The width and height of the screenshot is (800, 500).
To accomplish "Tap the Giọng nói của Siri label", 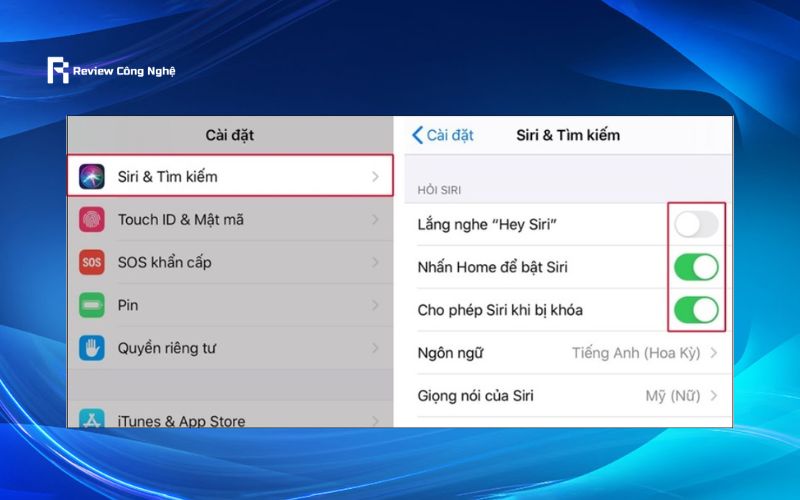I will (x=476, y=396).
